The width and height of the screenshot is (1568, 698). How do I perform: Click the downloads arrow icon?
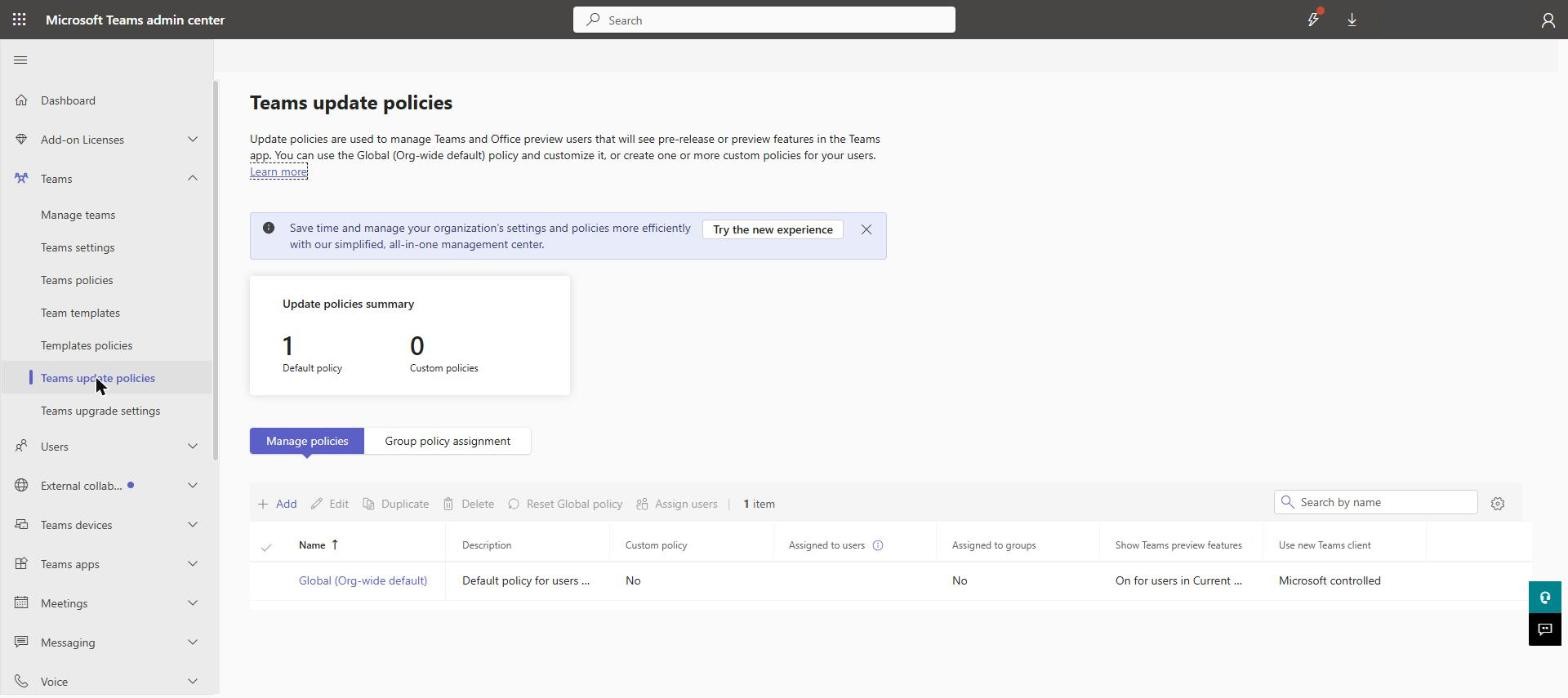[x=1352, y=19]
